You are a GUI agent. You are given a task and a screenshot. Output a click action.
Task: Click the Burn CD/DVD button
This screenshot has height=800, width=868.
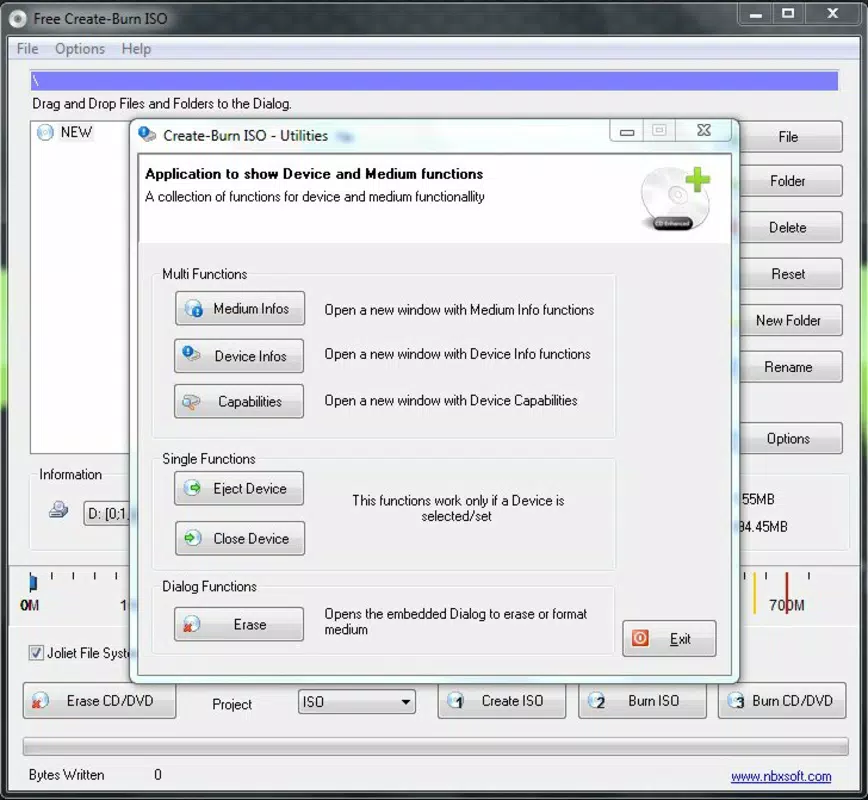click(782, 701)
